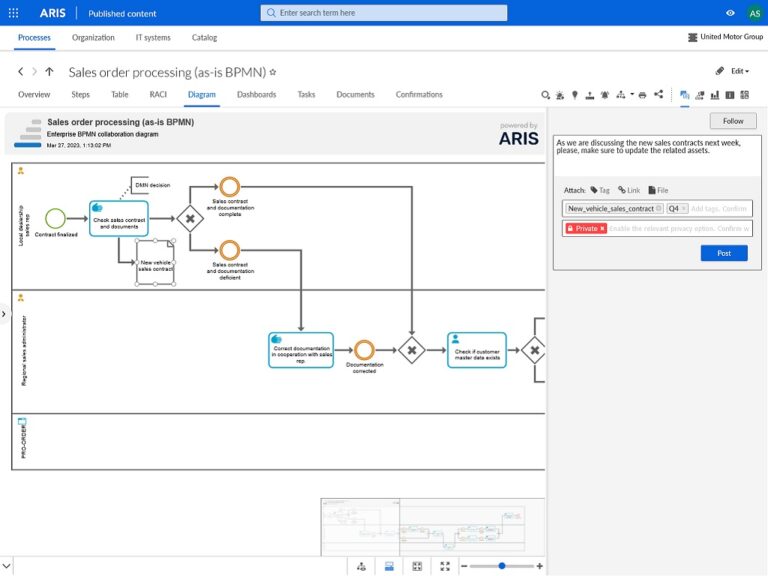Screen dimensions: 768x576
Task: Open the ARIS app launcher grid
Action: 14,13
